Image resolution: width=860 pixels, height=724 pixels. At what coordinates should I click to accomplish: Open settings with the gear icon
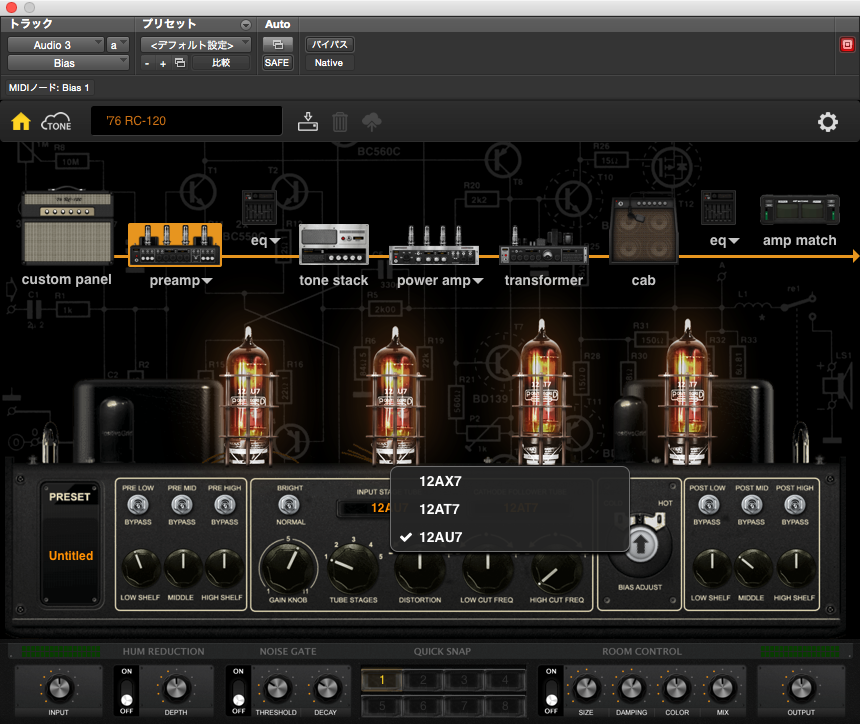tap(828, 122)
